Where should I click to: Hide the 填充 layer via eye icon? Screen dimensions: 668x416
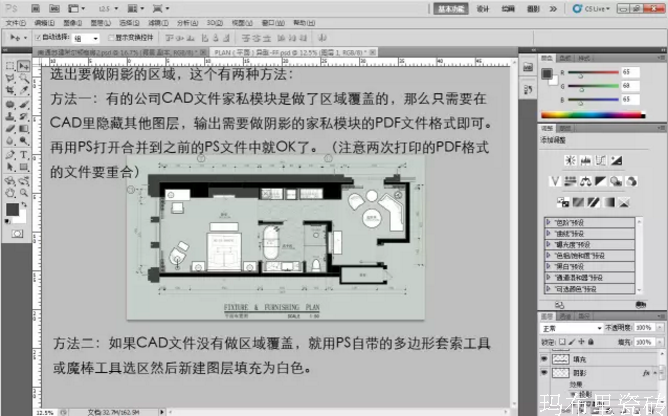point(544,359)
